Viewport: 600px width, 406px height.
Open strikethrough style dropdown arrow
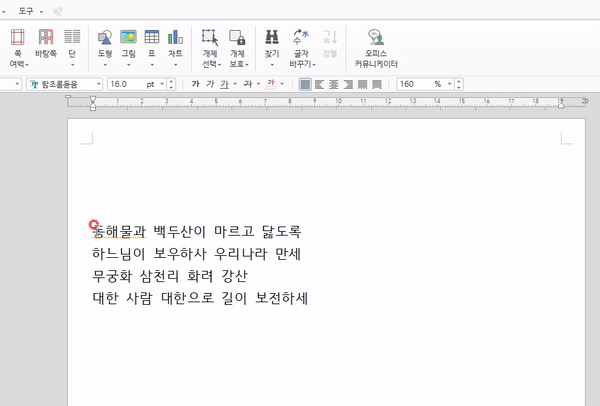258,84
